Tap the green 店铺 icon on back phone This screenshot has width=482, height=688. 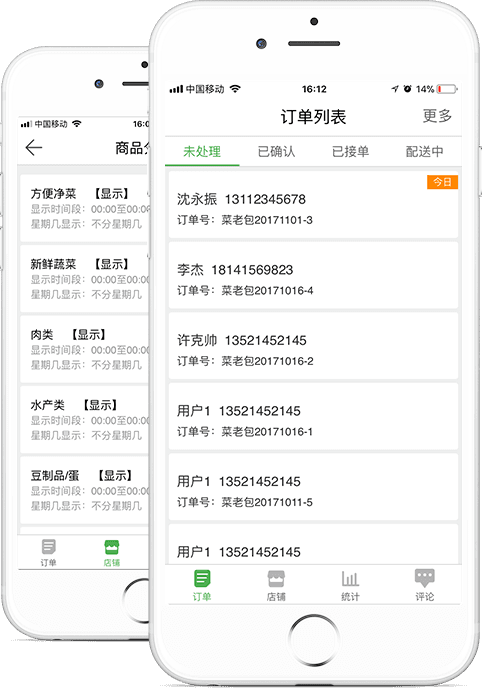pyautogui.click(x=112, y=547)
